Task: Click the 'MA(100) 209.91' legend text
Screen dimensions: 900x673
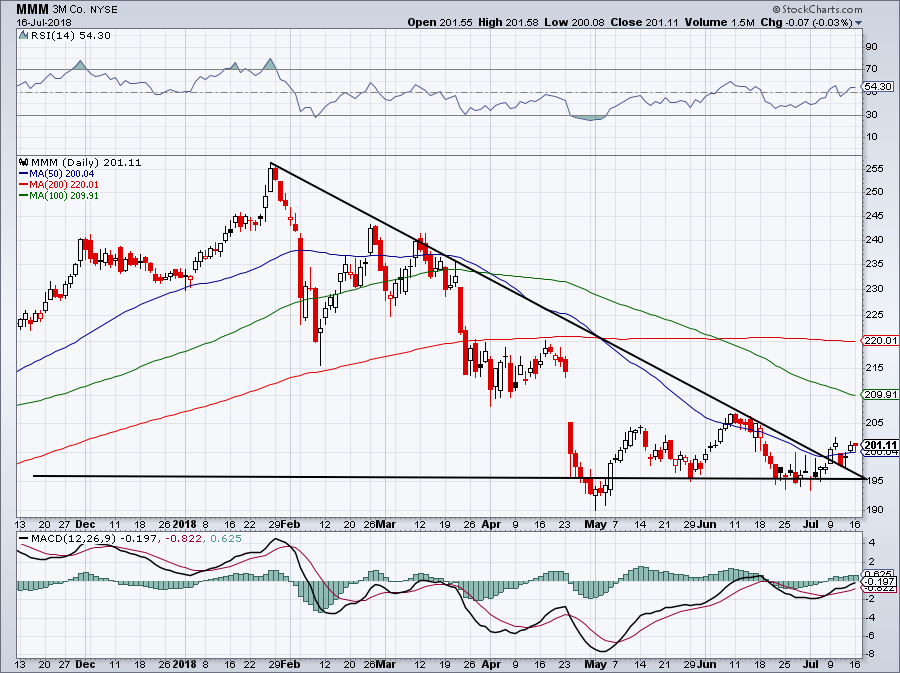Action: pos(64,196)
